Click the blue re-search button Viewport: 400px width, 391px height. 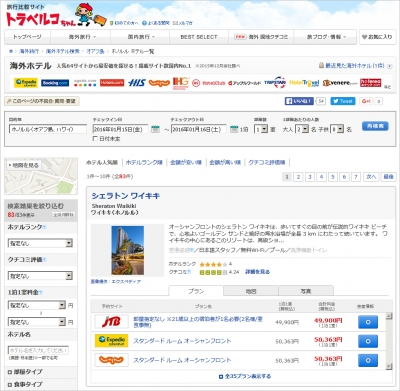[x=375, y=126]
